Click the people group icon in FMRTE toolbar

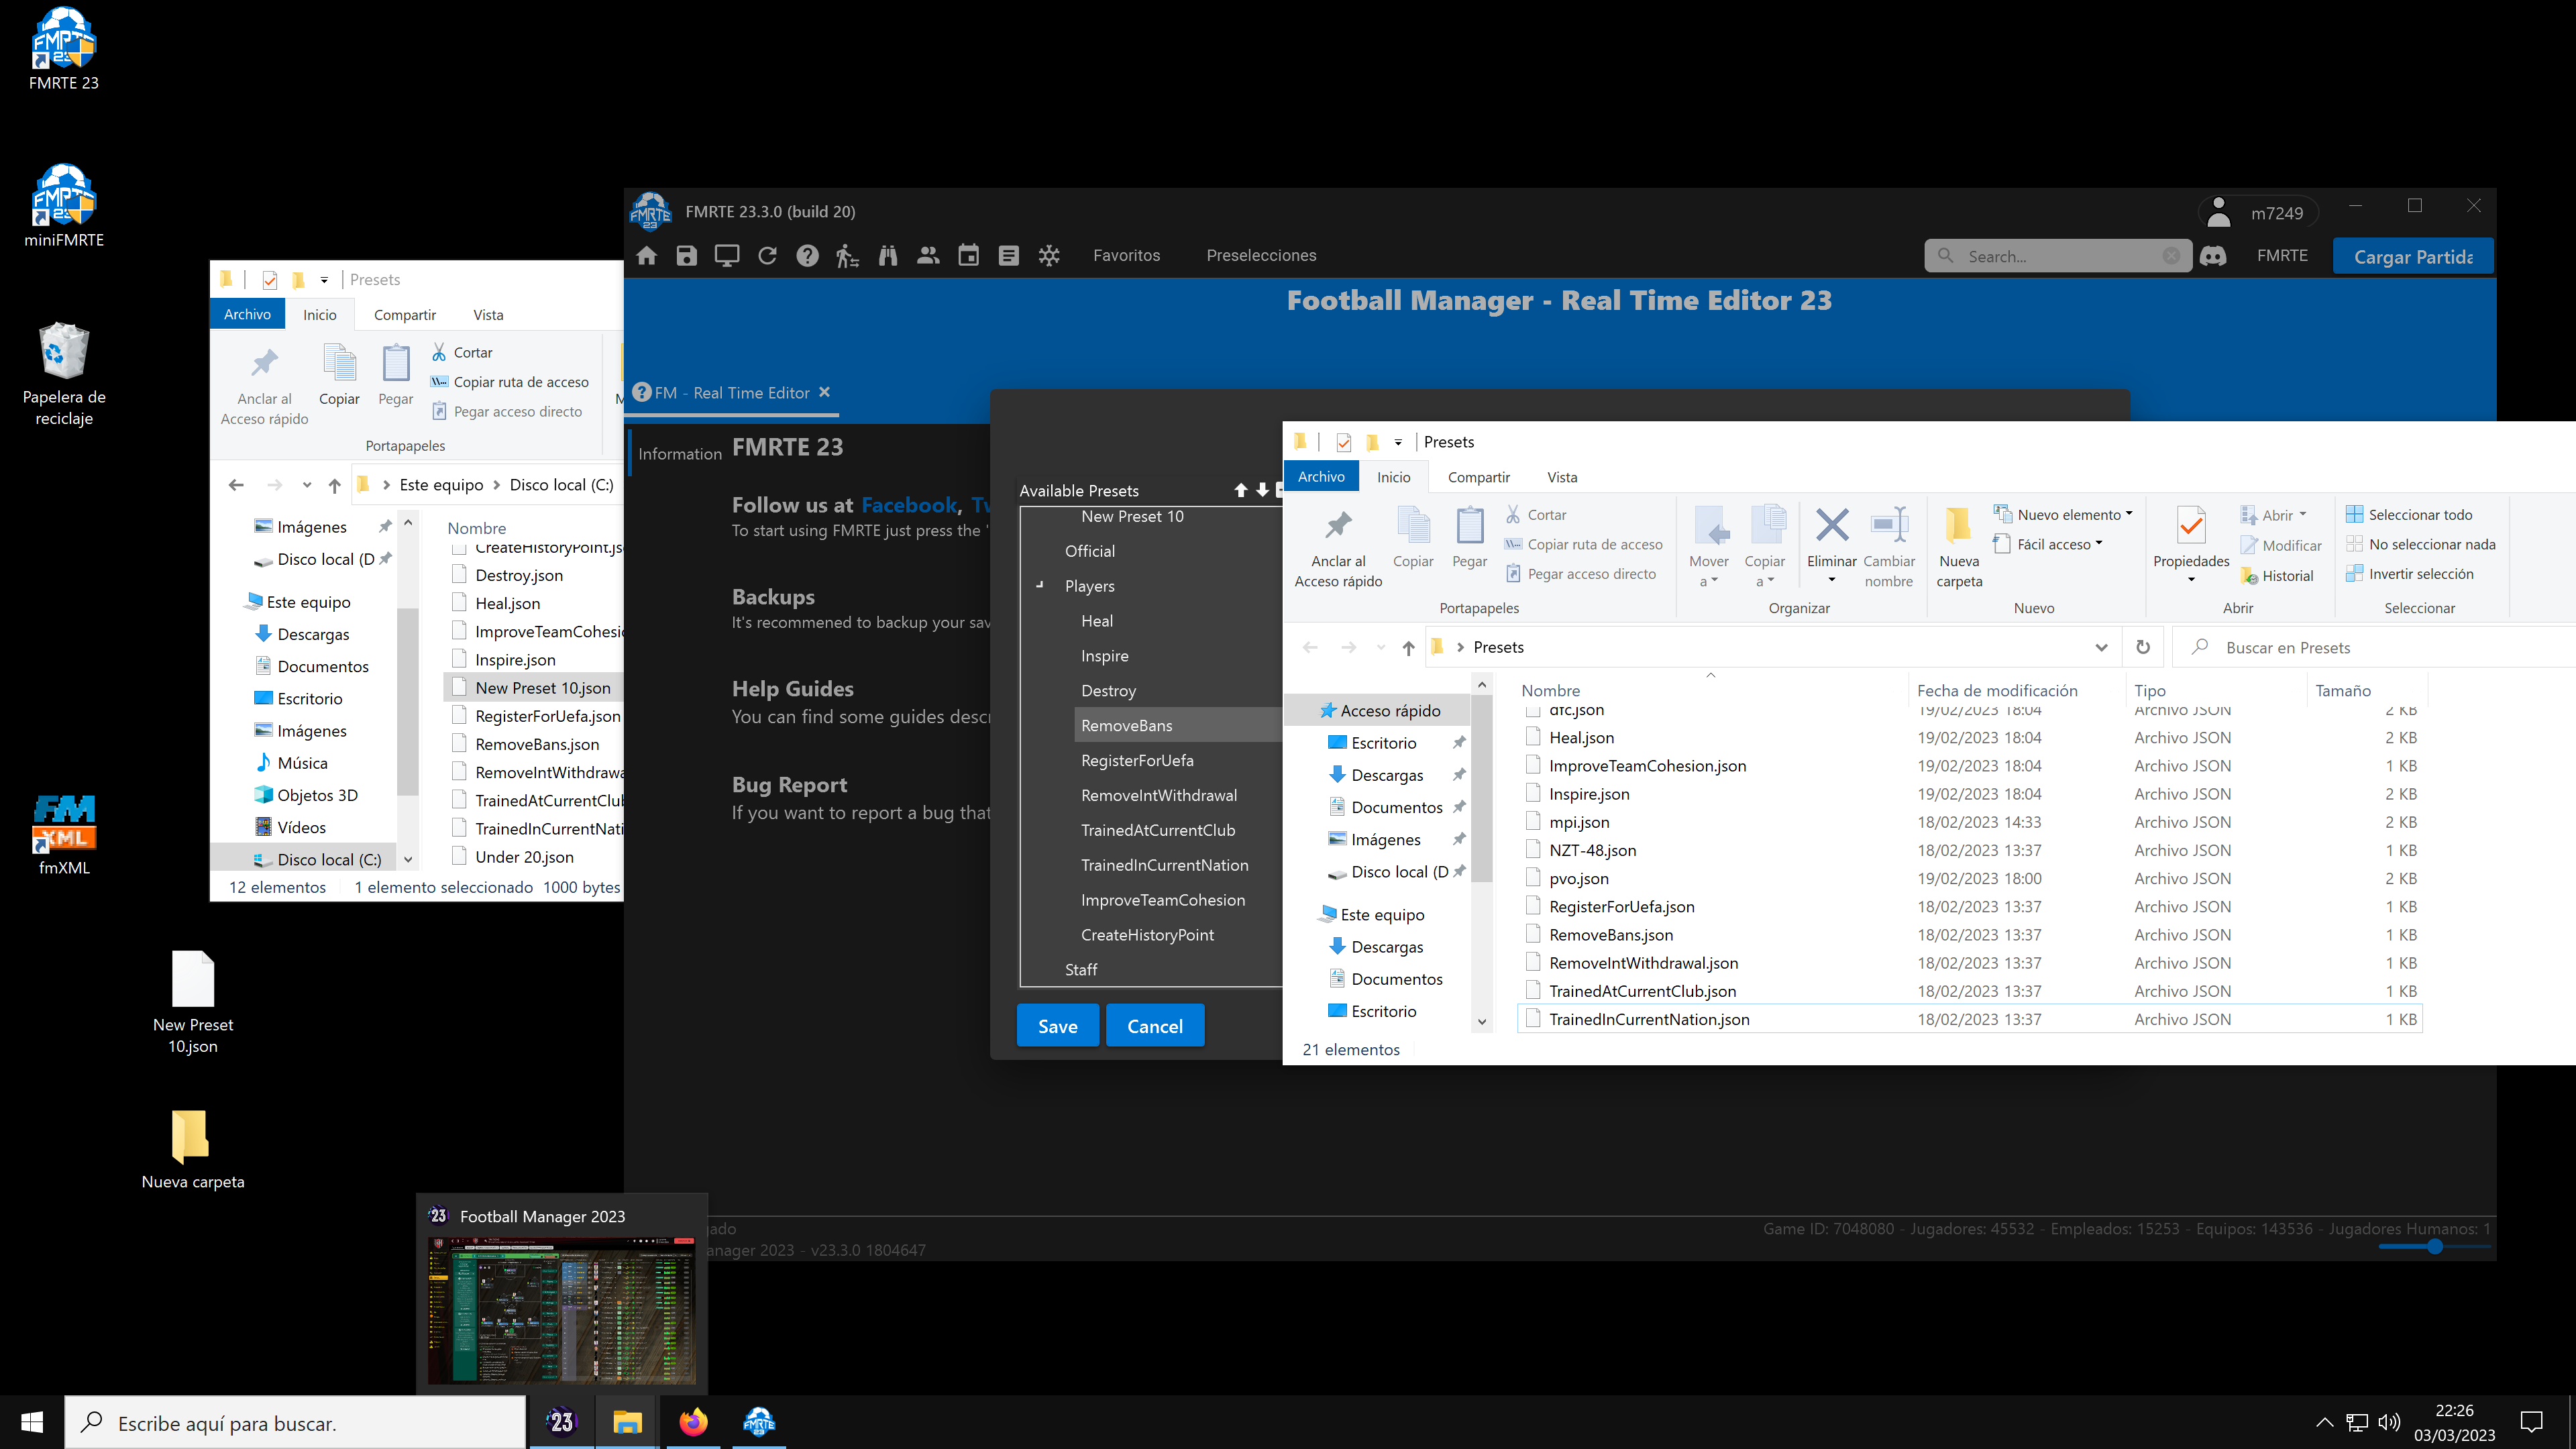pyautogui.click(x=928, y=255)
